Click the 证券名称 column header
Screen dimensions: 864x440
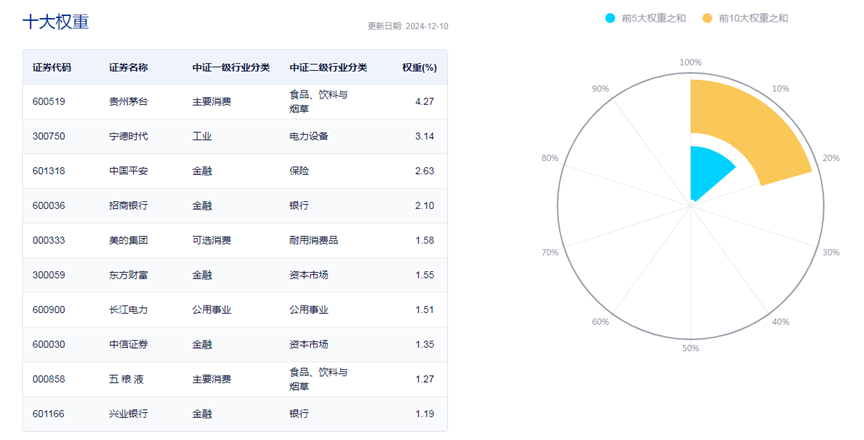tap(128, 68)
